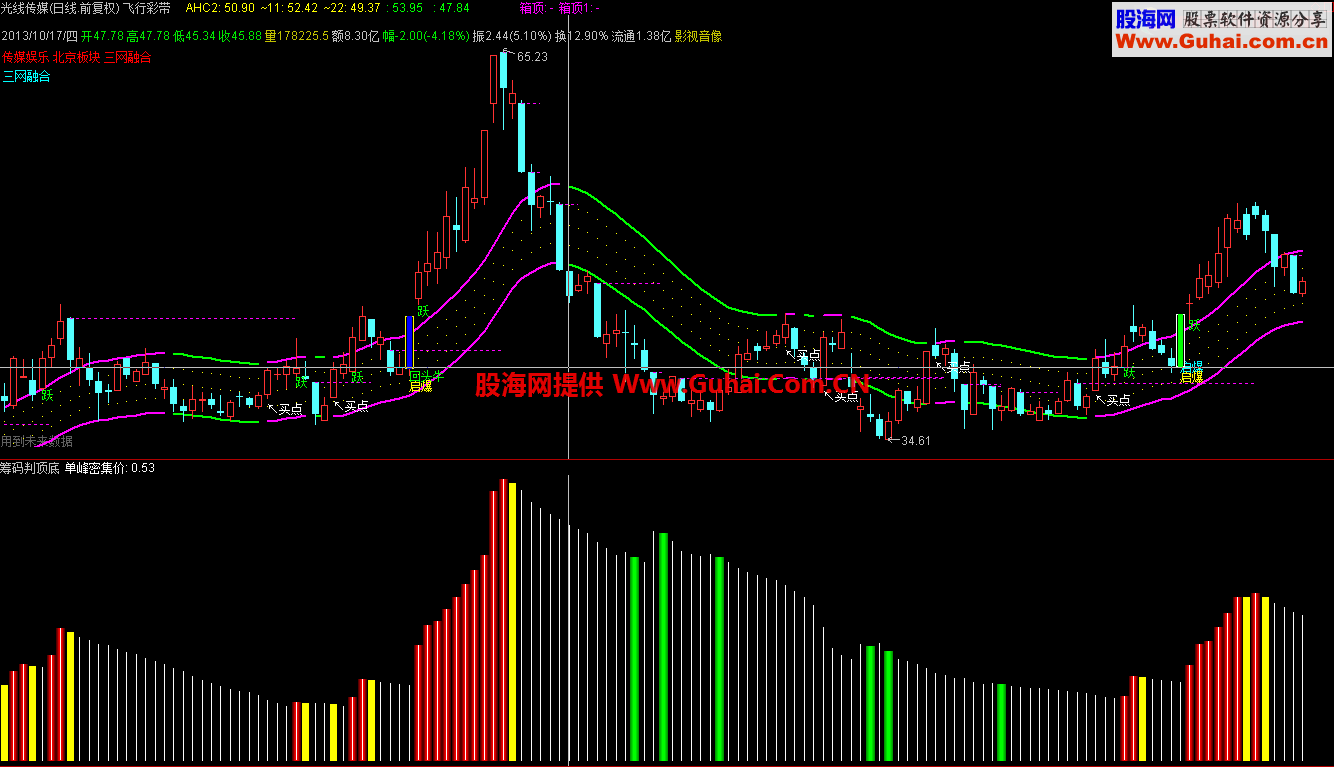Viewport: 1334px width, 767px height.
Task: Select the turnover amount 额8.30亿
Action: [356, 36]
